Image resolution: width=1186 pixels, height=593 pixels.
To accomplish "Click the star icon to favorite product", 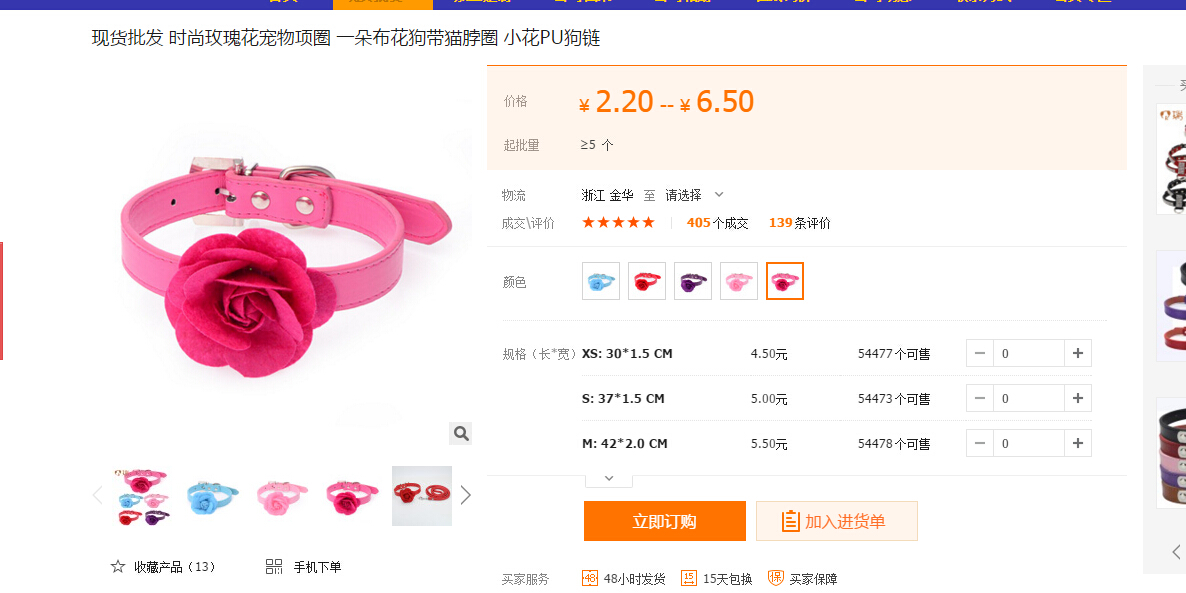I will point(118,567).
